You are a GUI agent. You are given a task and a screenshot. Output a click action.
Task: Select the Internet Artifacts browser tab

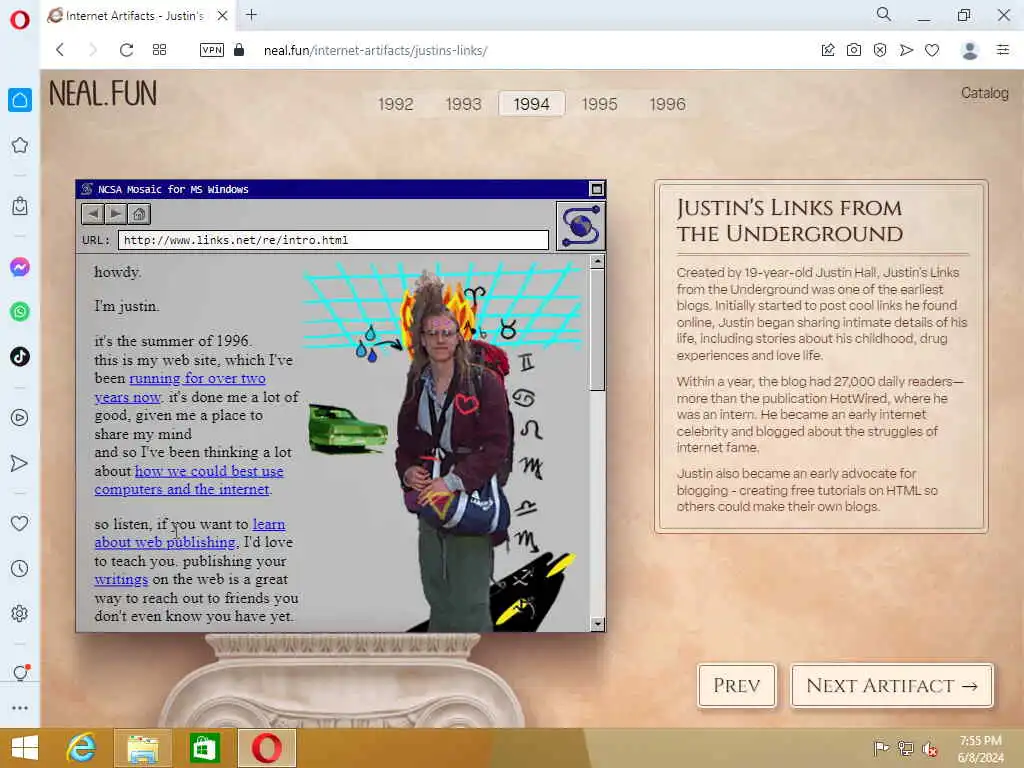click(x=137, y=15)
